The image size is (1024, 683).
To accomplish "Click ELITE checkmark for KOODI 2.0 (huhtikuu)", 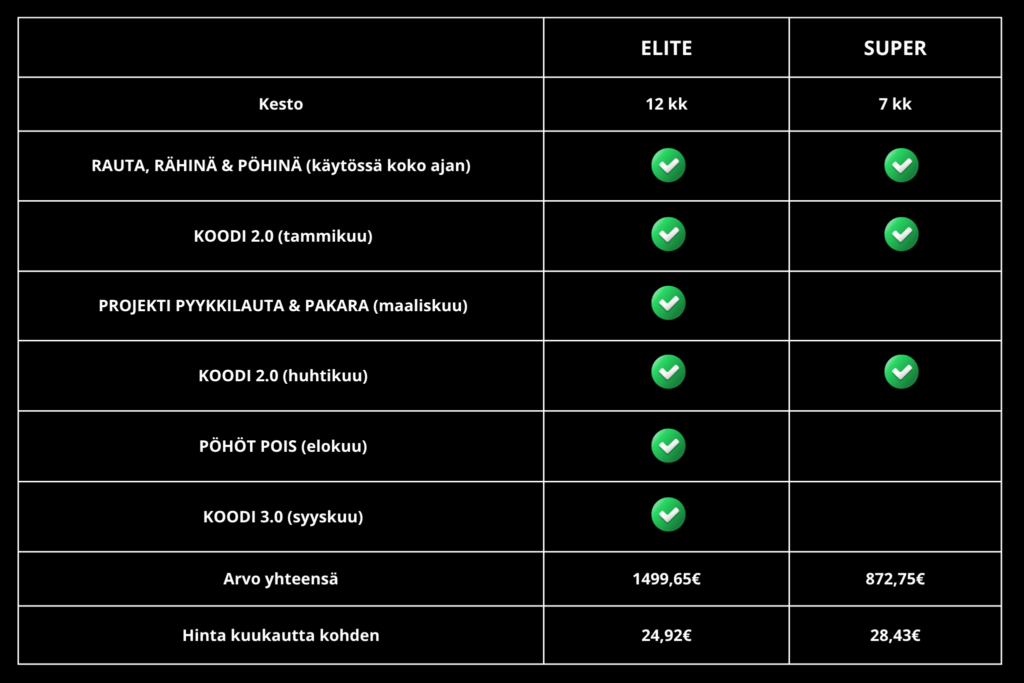I will click(x=668, y=372).
